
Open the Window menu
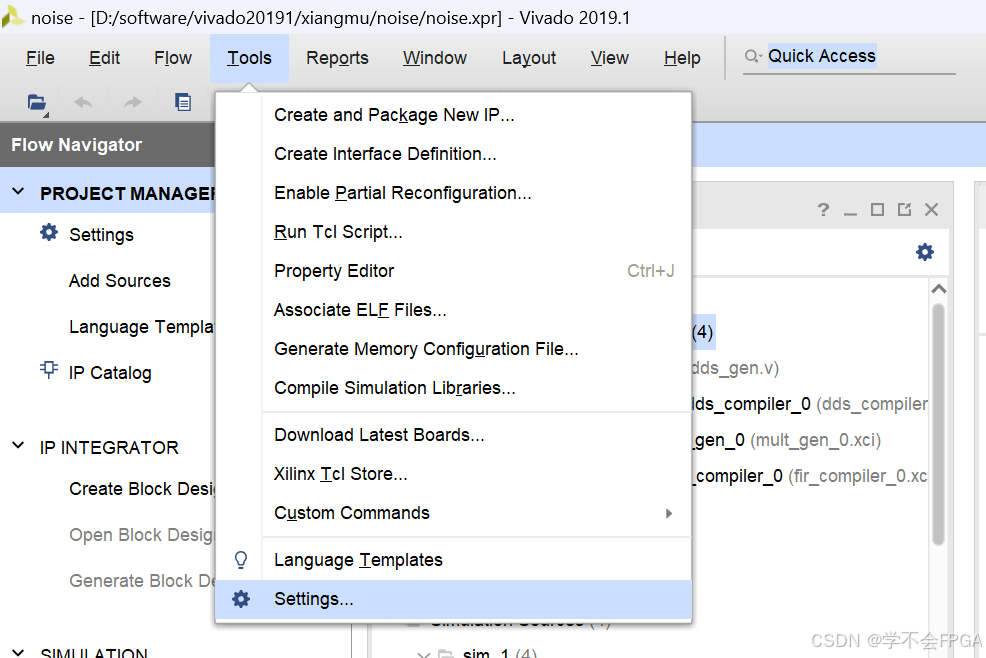click(435, 58)
